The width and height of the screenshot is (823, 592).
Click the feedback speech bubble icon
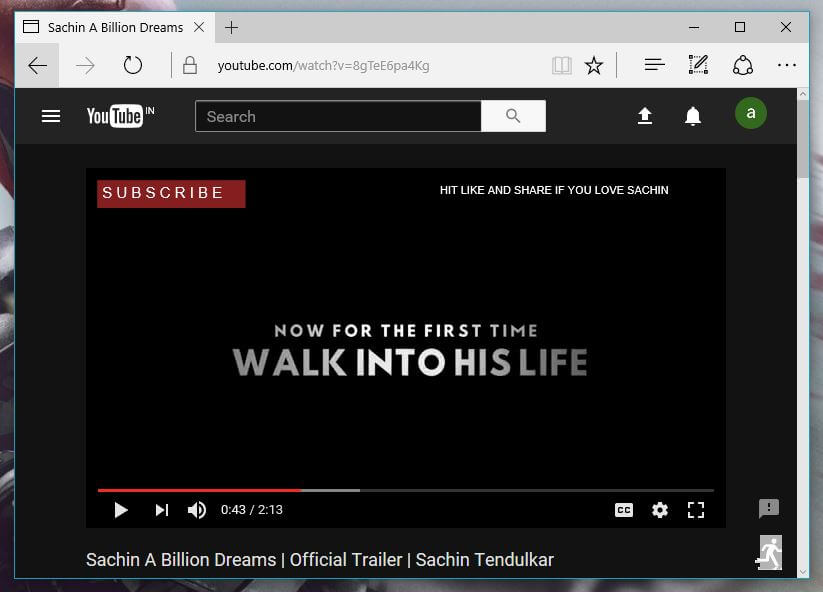pyautogui.click(x=769, y=508)
